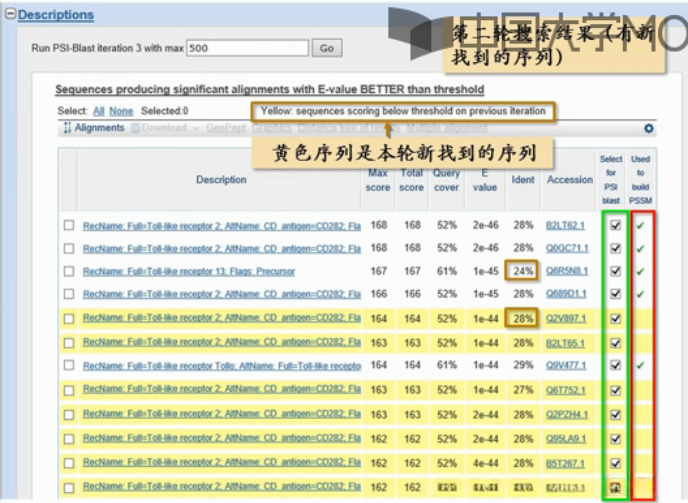Click the PSSM green checkmark for Q689D1.1
The height and width of the screenshot is (503, 688).
(641, 294)
